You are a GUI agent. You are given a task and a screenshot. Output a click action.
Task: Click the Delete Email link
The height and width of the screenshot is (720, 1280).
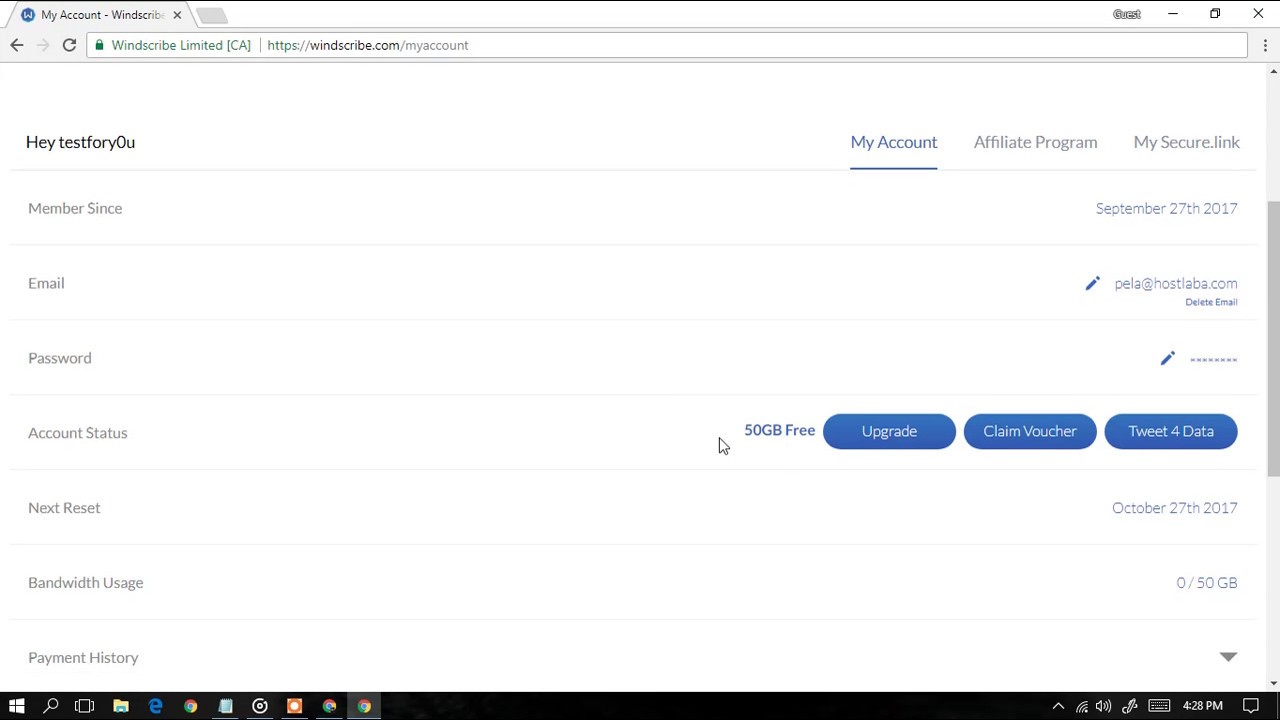tap(1211, 302)
